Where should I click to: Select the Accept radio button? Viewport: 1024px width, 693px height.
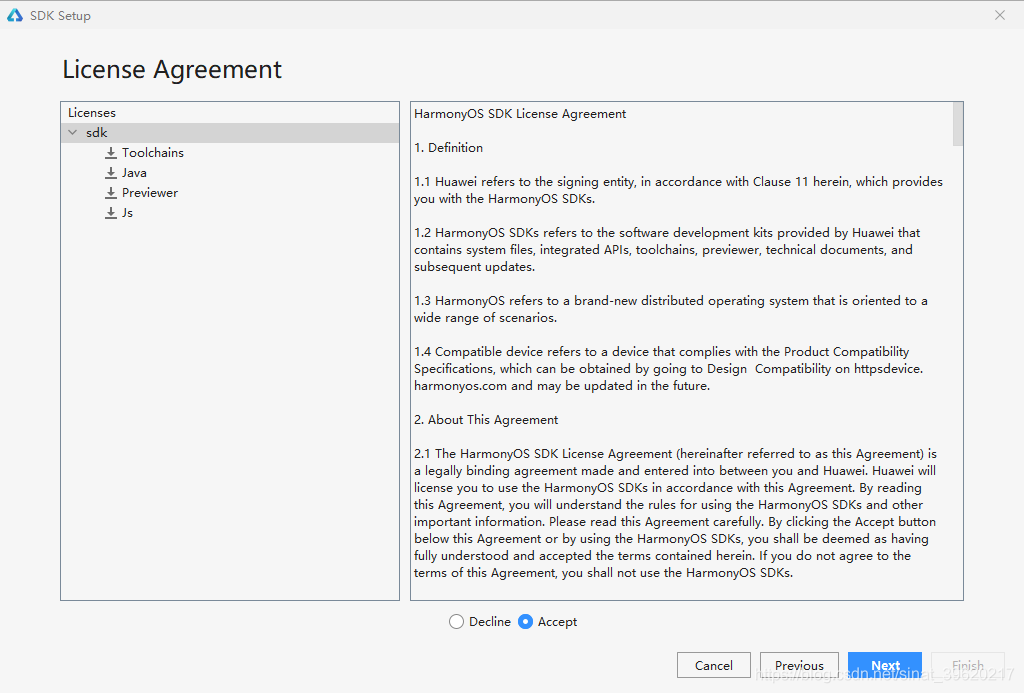pos(526,622)
